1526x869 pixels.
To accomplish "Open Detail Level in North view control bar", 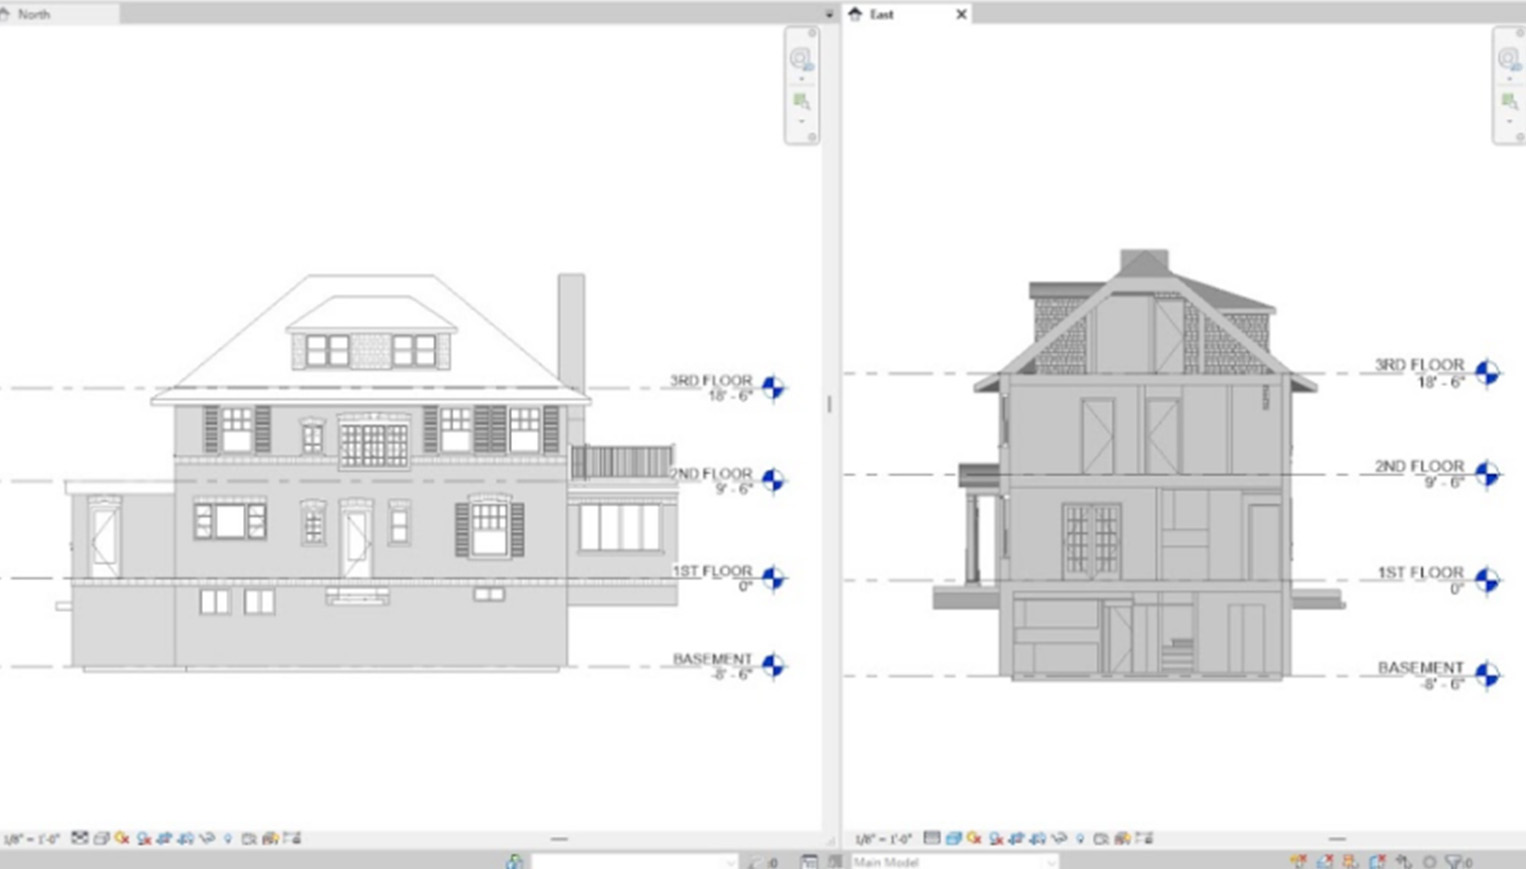I will (79, 838).
